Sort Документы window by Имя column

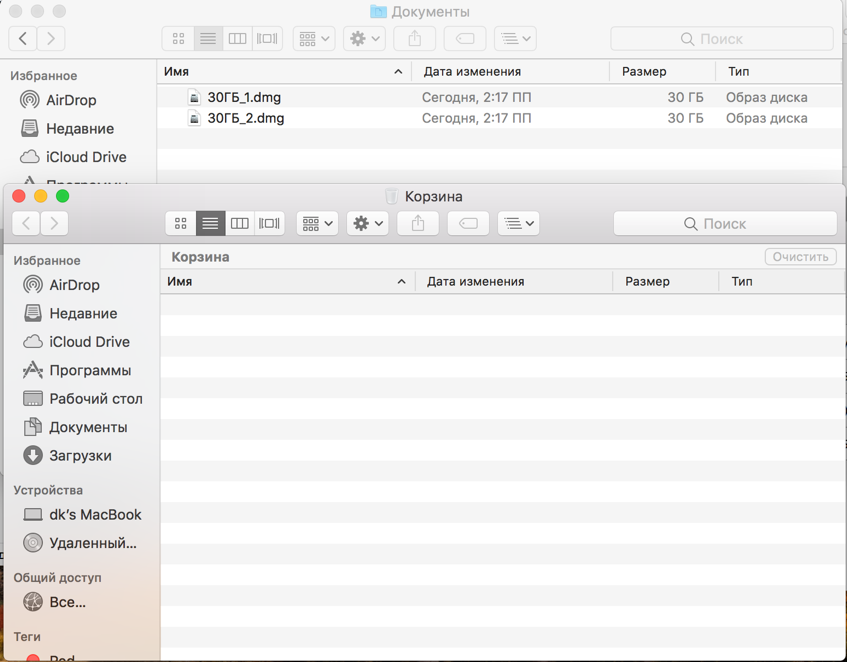[284, 71]
